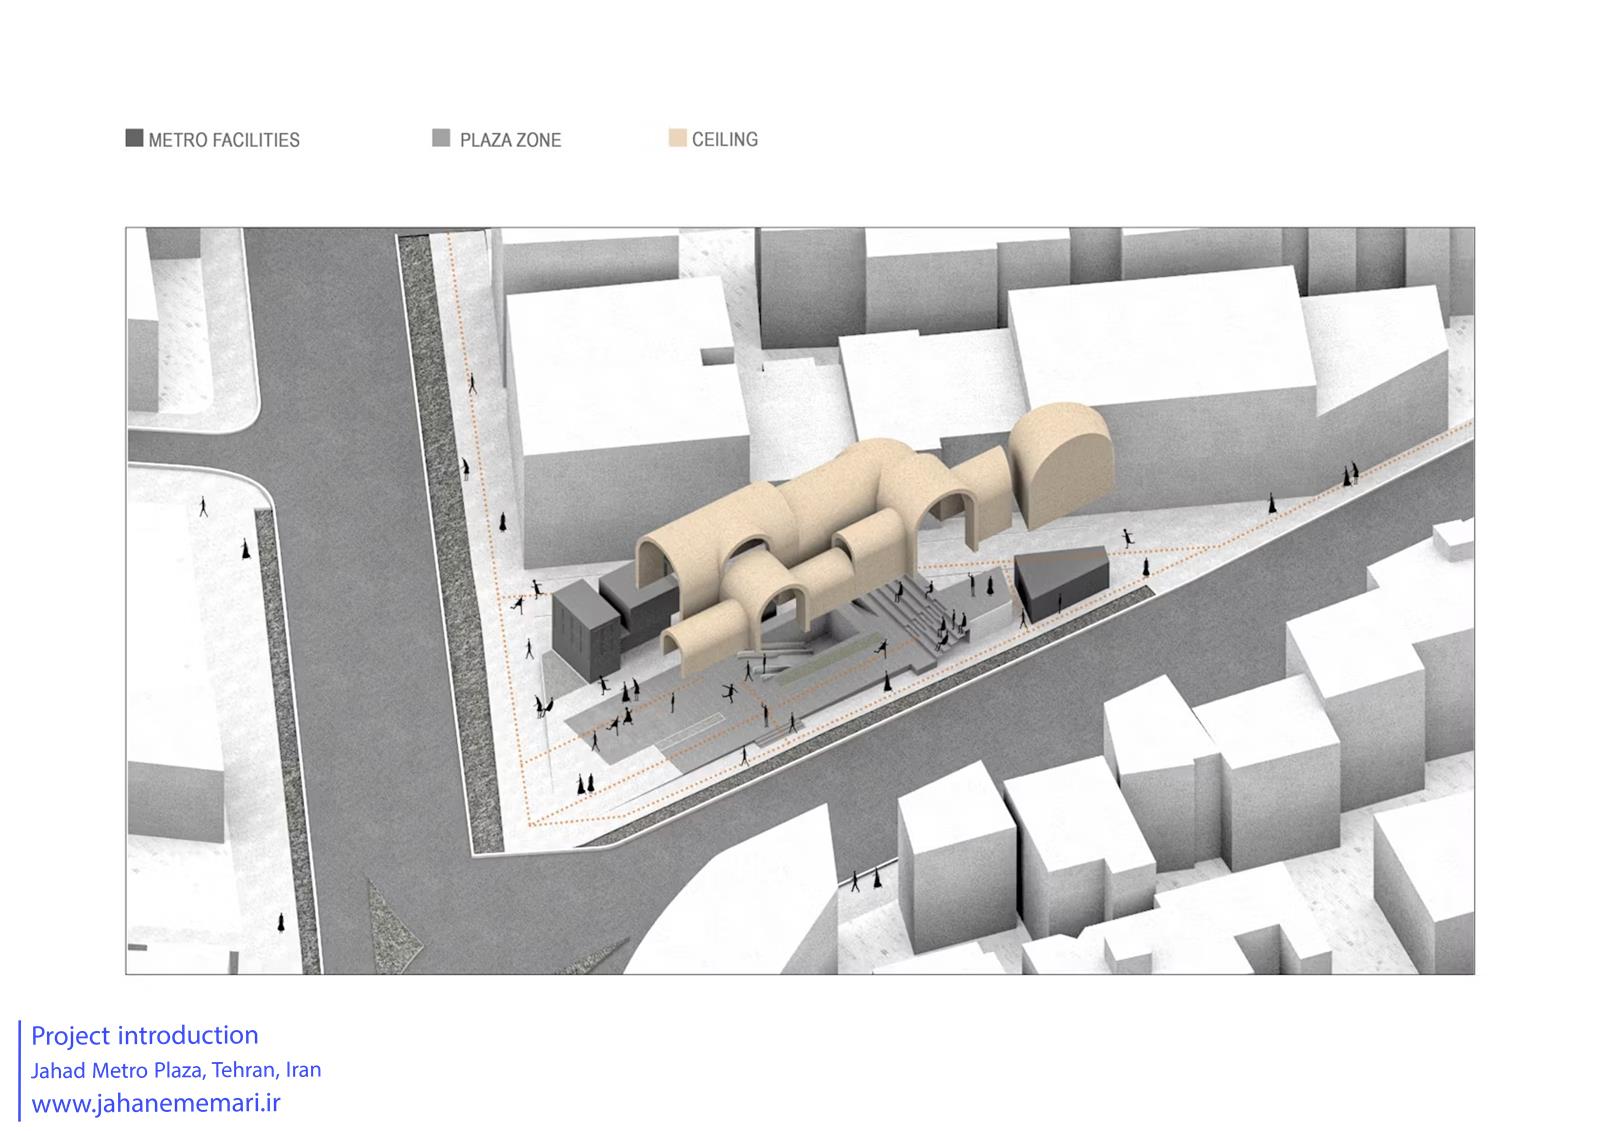Click the dark gray Metro Facilities legend swatch
The width and height of the screenshot is (1600, 1131).
click(134, 138)
